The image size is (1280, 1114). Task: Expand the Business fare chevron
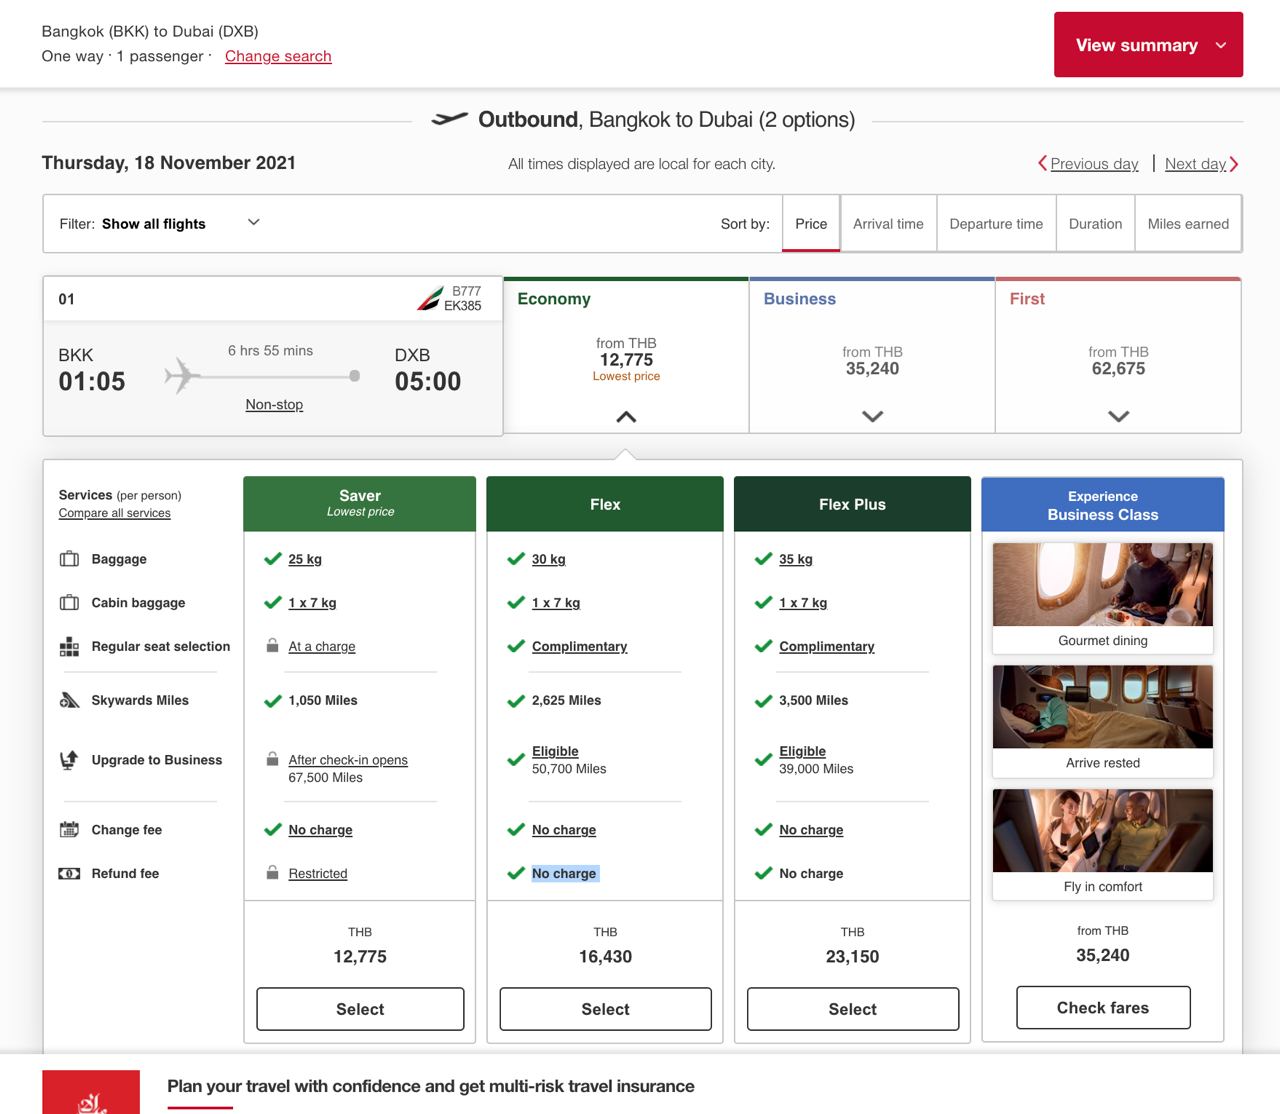pos(872,416)
